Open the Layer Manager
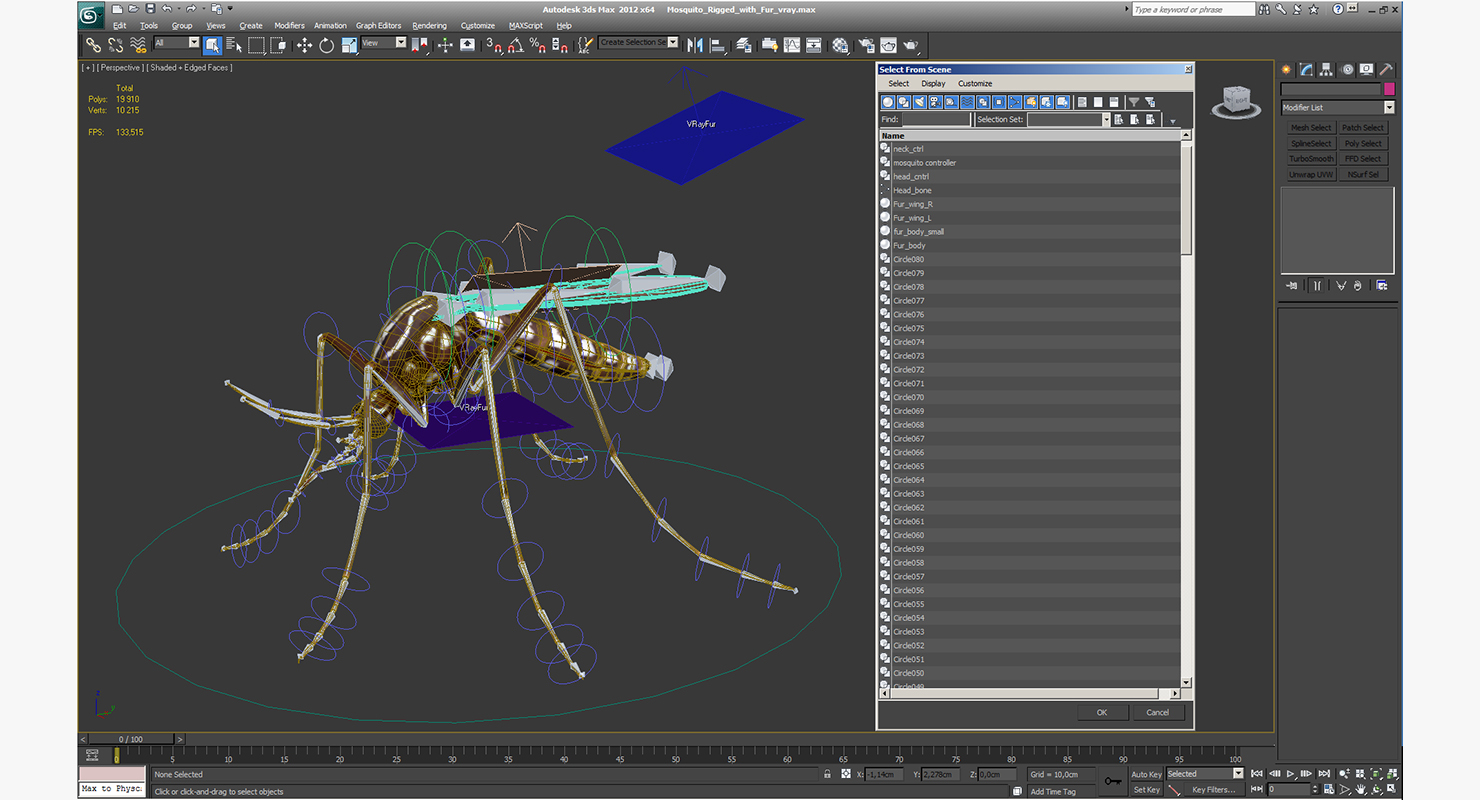 click(x=744, y=45)
